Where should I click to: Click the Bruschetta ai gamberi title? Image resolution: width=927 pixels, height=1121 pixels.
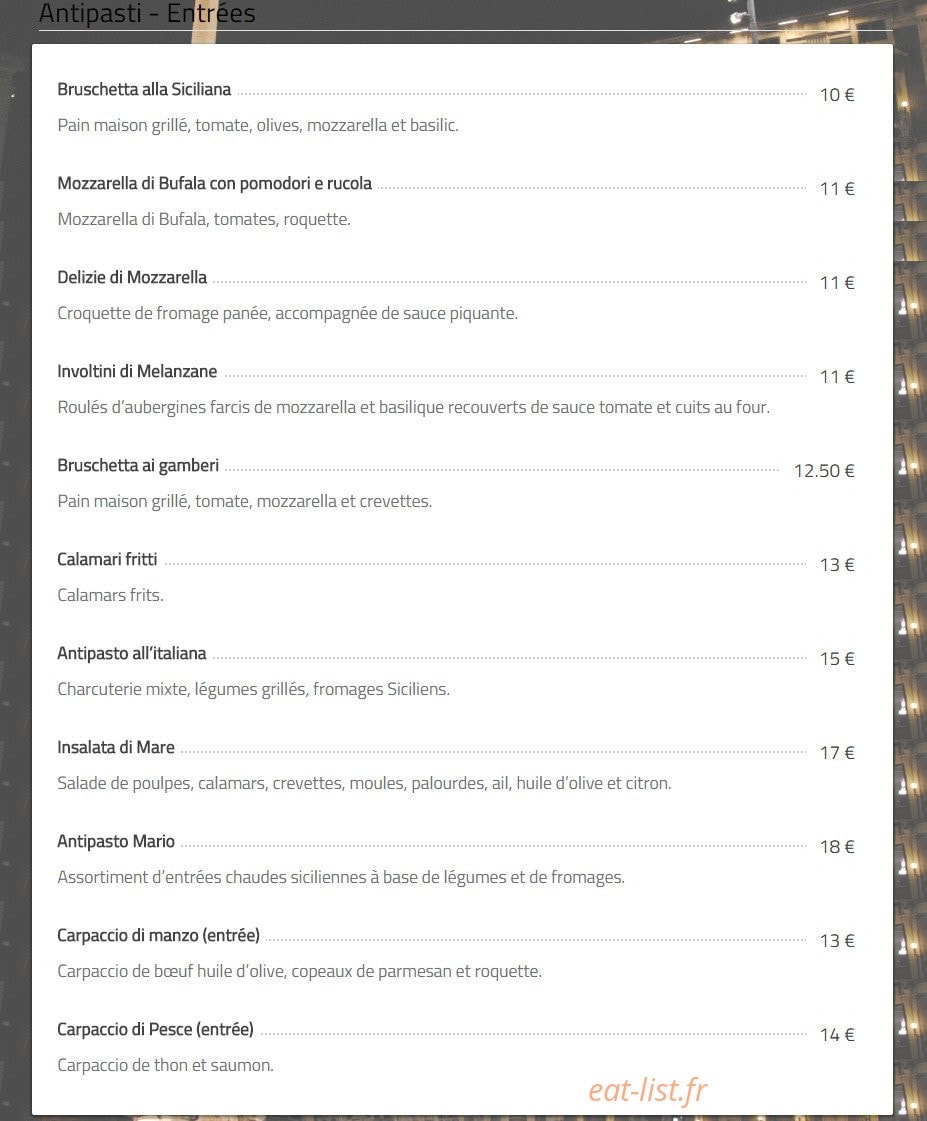(138, 465)
